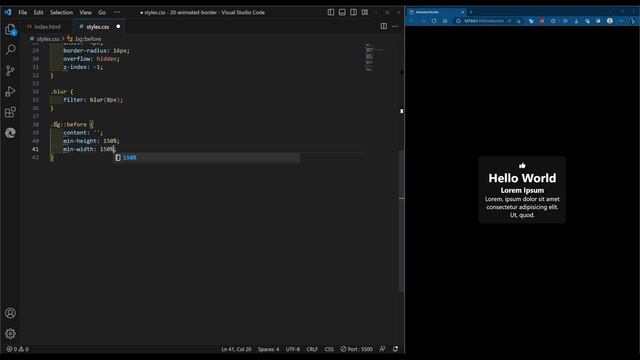Open a new browser tab with plus

pyautogui.click(x=471, y=12)
